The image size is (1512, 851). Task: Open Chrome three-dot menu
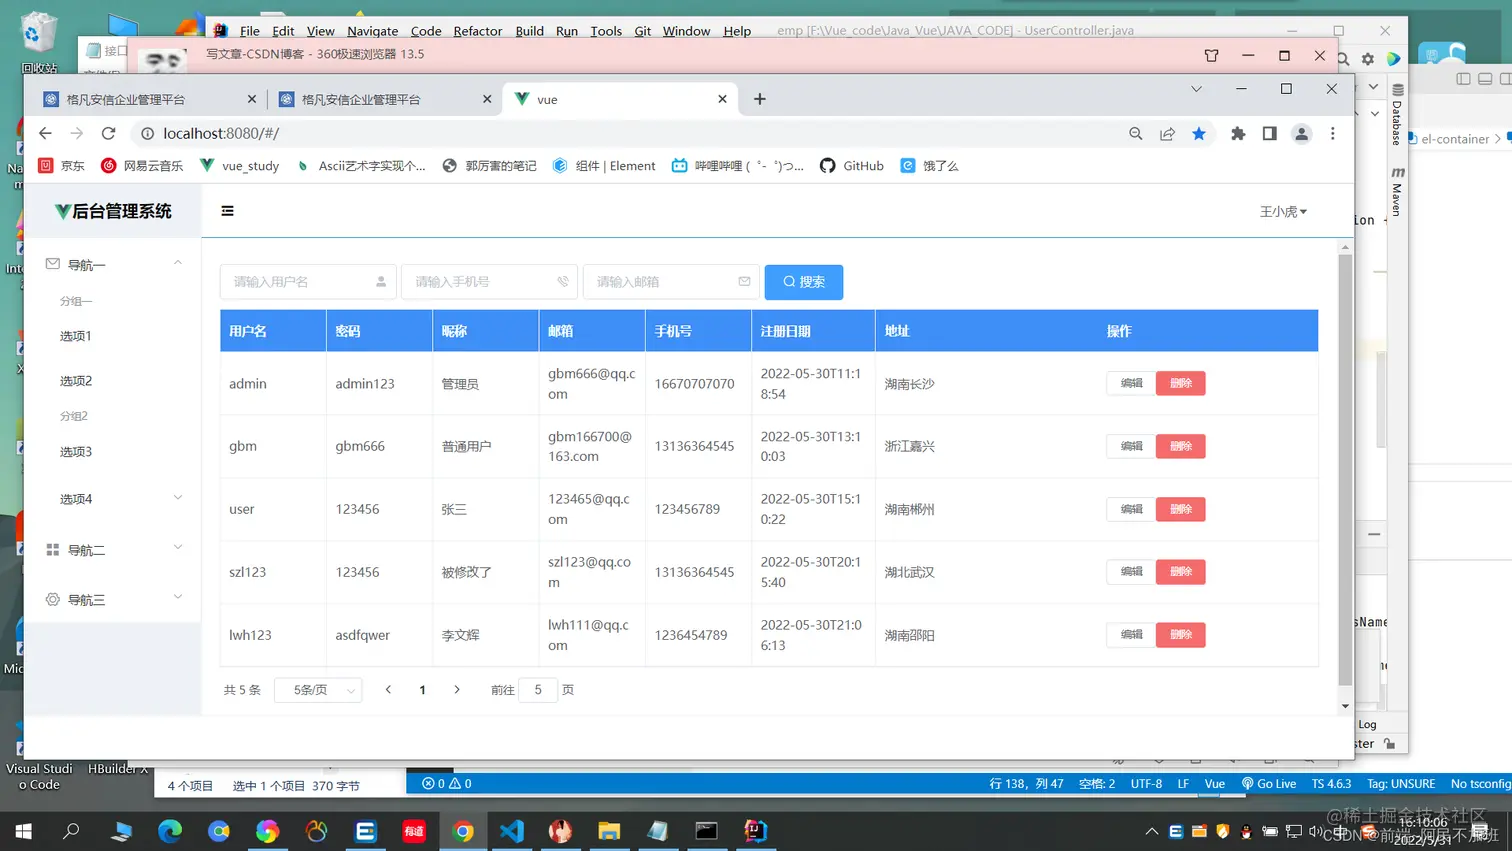point(1333,133)
